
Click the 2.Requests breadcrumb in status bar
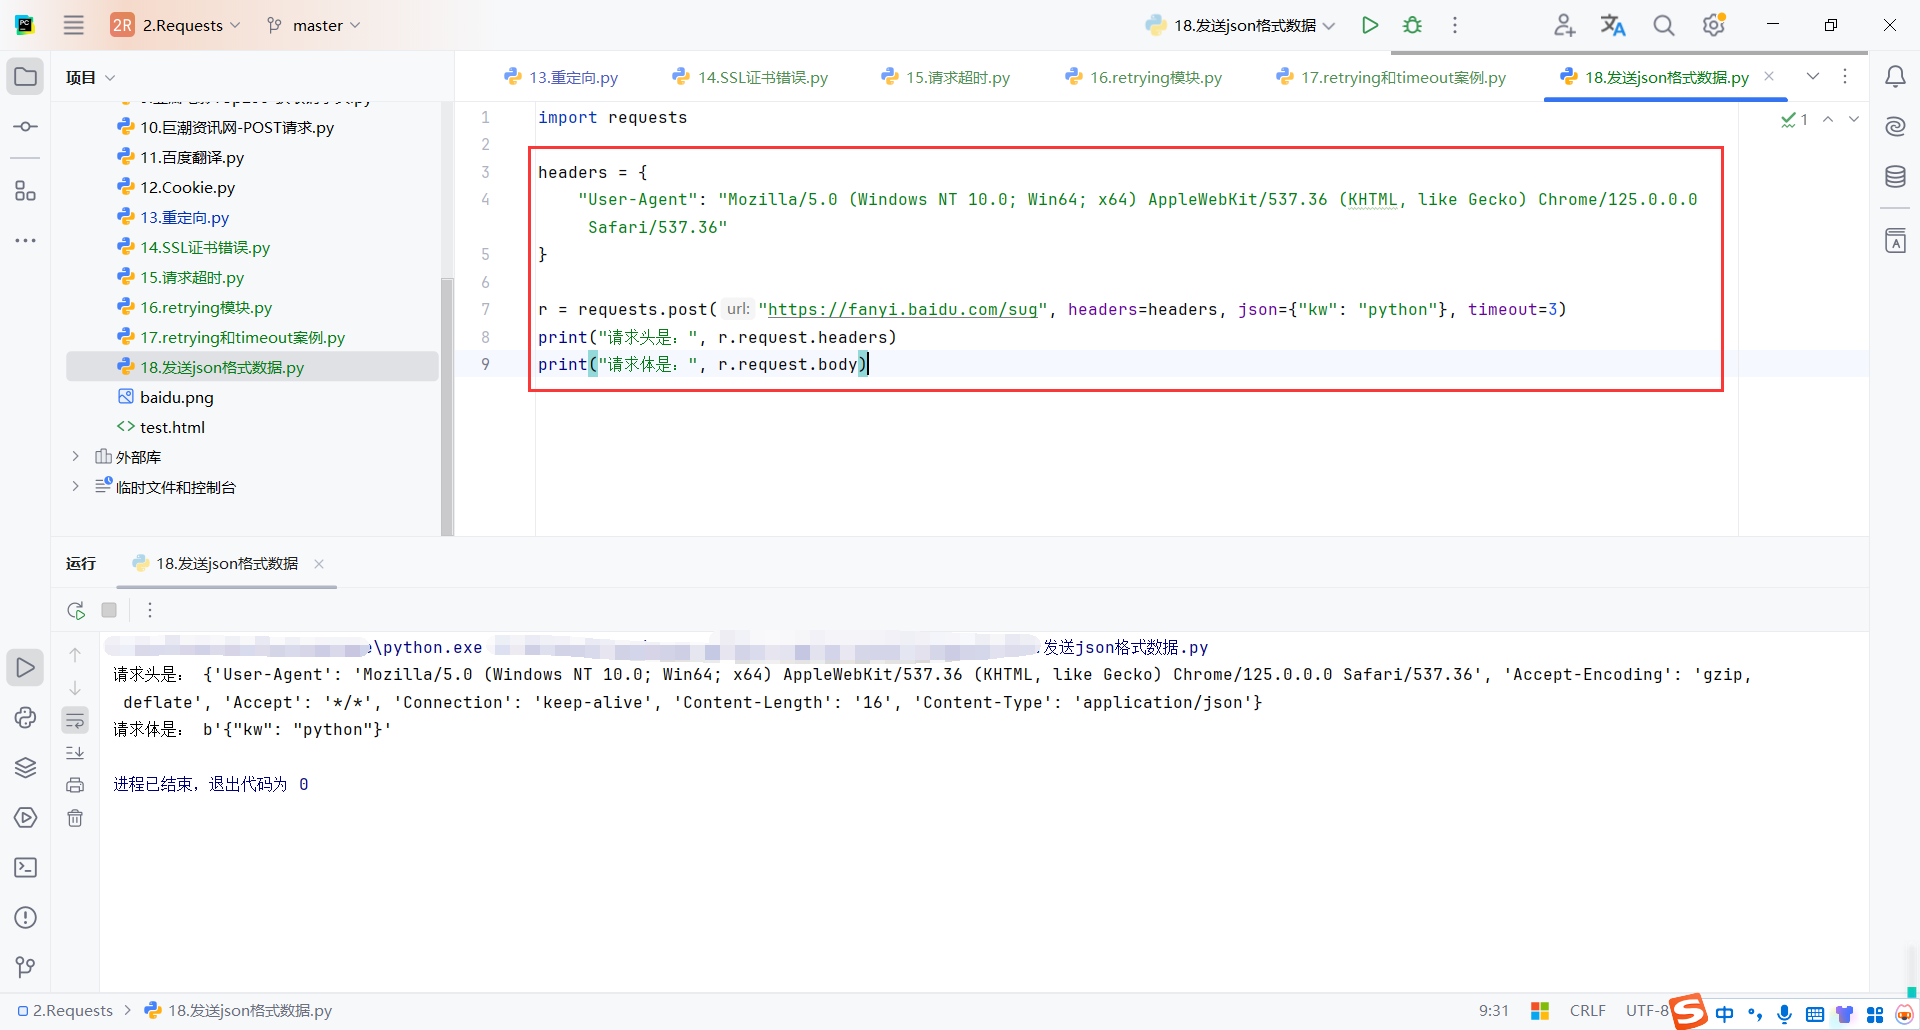coord(65,1011)
